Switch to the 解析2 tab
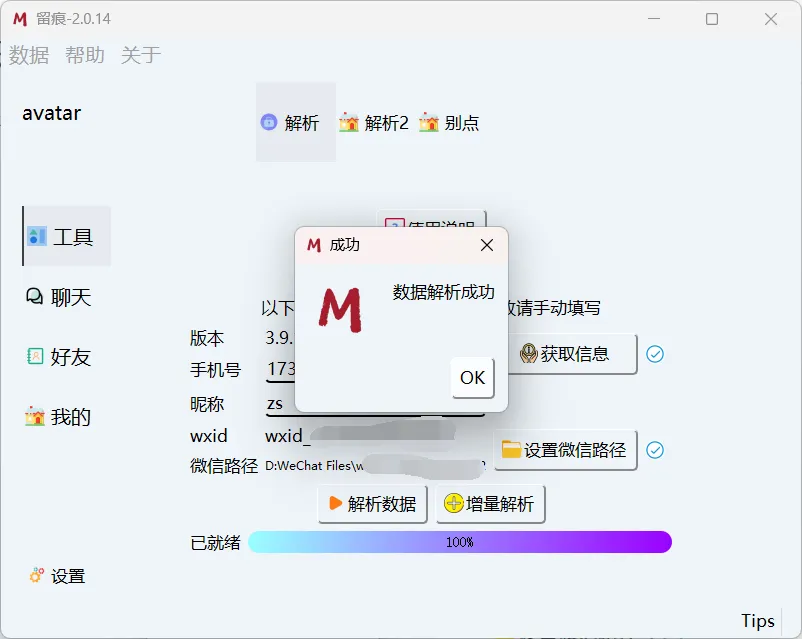This screenshot has height=639, width=802. 375,123
